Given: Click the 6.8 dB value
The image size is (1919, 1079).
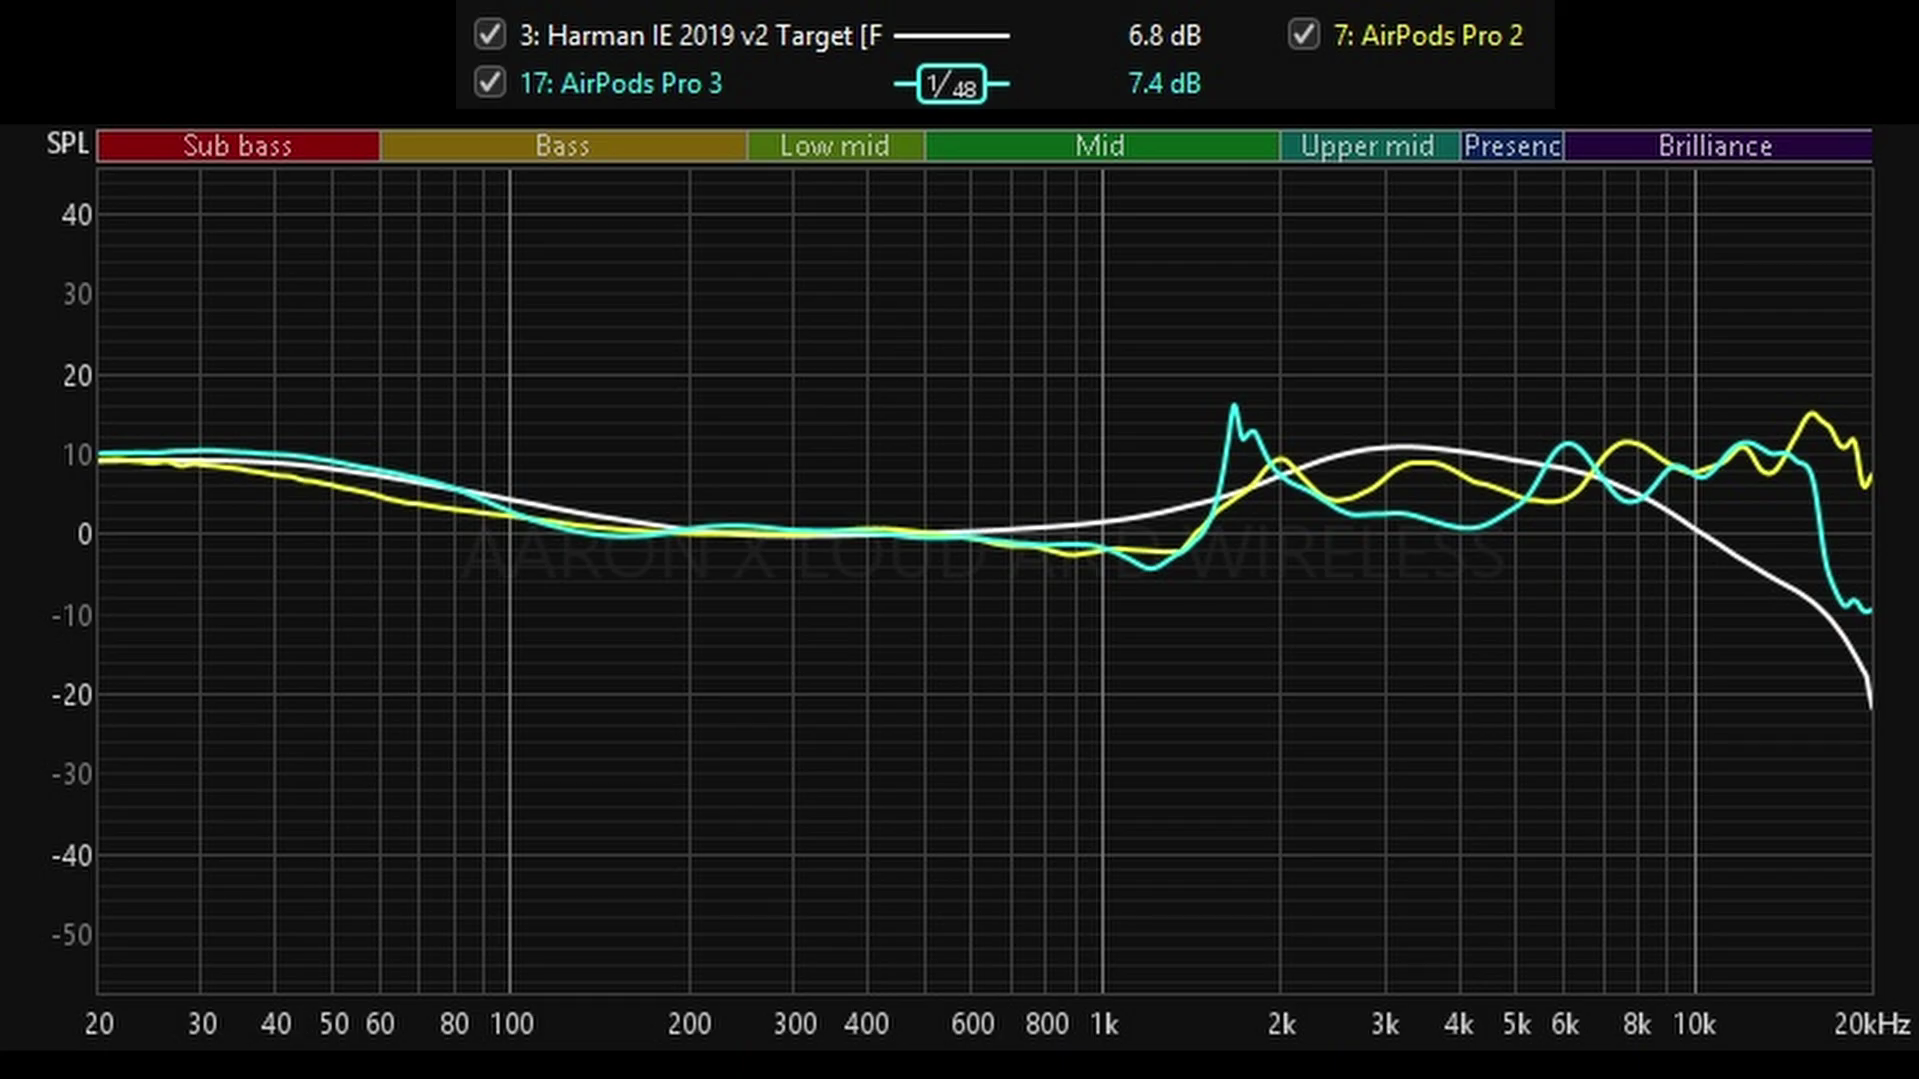Looking at the screenshot, I should coord(1164,36).
